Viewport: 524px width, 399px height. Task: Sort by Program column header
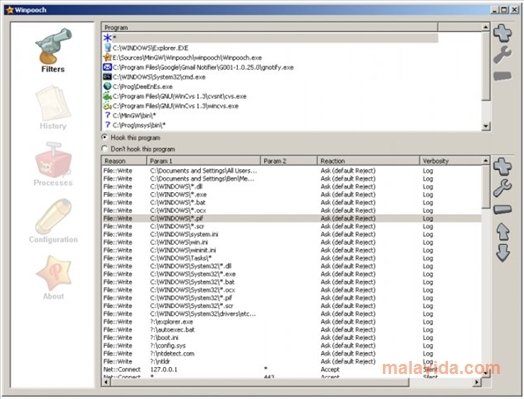[x=270, y=27]
